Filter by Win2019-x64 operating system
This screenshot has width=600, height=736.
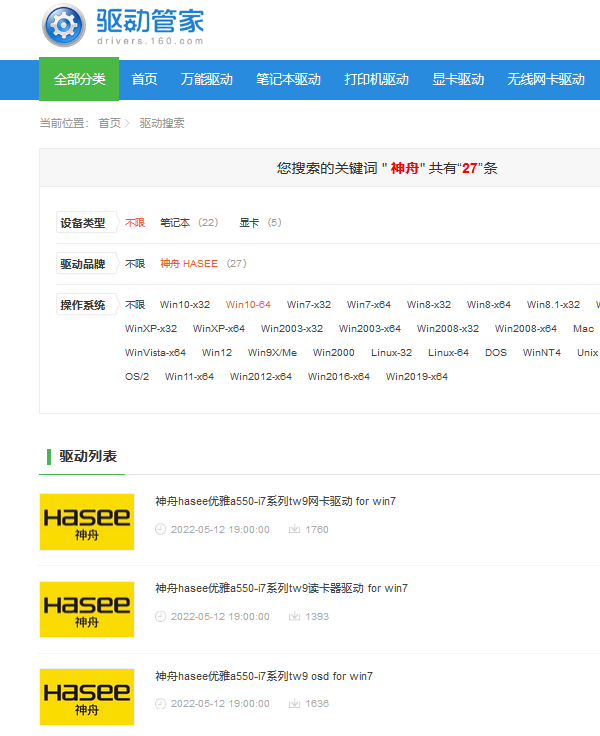click(x=417, y=376)
